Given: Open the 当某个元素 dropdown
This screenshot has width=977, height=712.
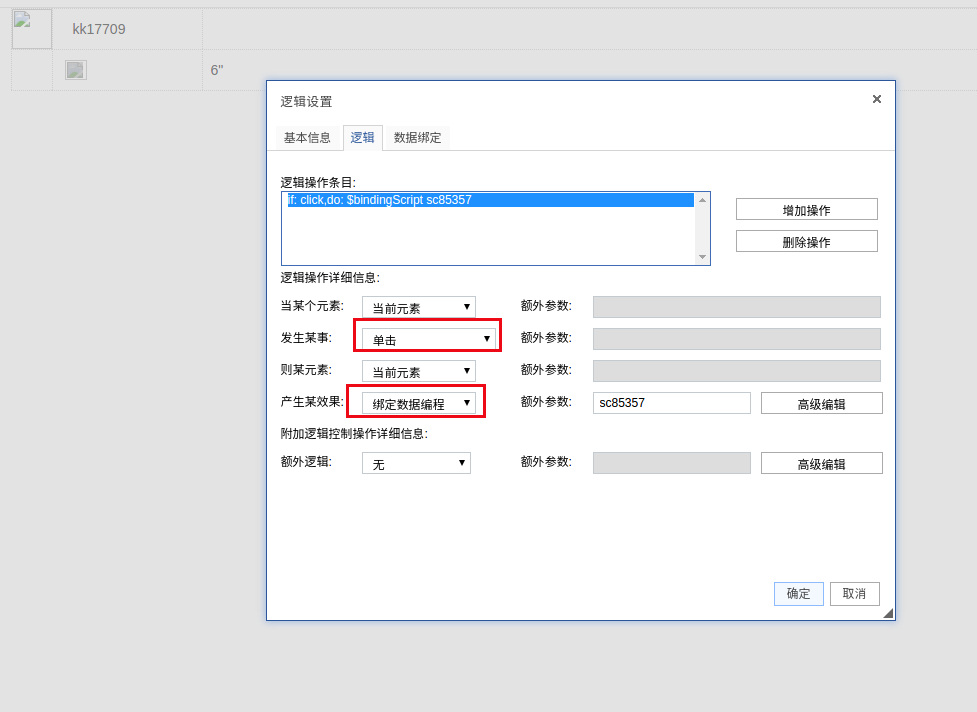Looking at the screenshot, I should pyautogui.click(x=418, y=308).
